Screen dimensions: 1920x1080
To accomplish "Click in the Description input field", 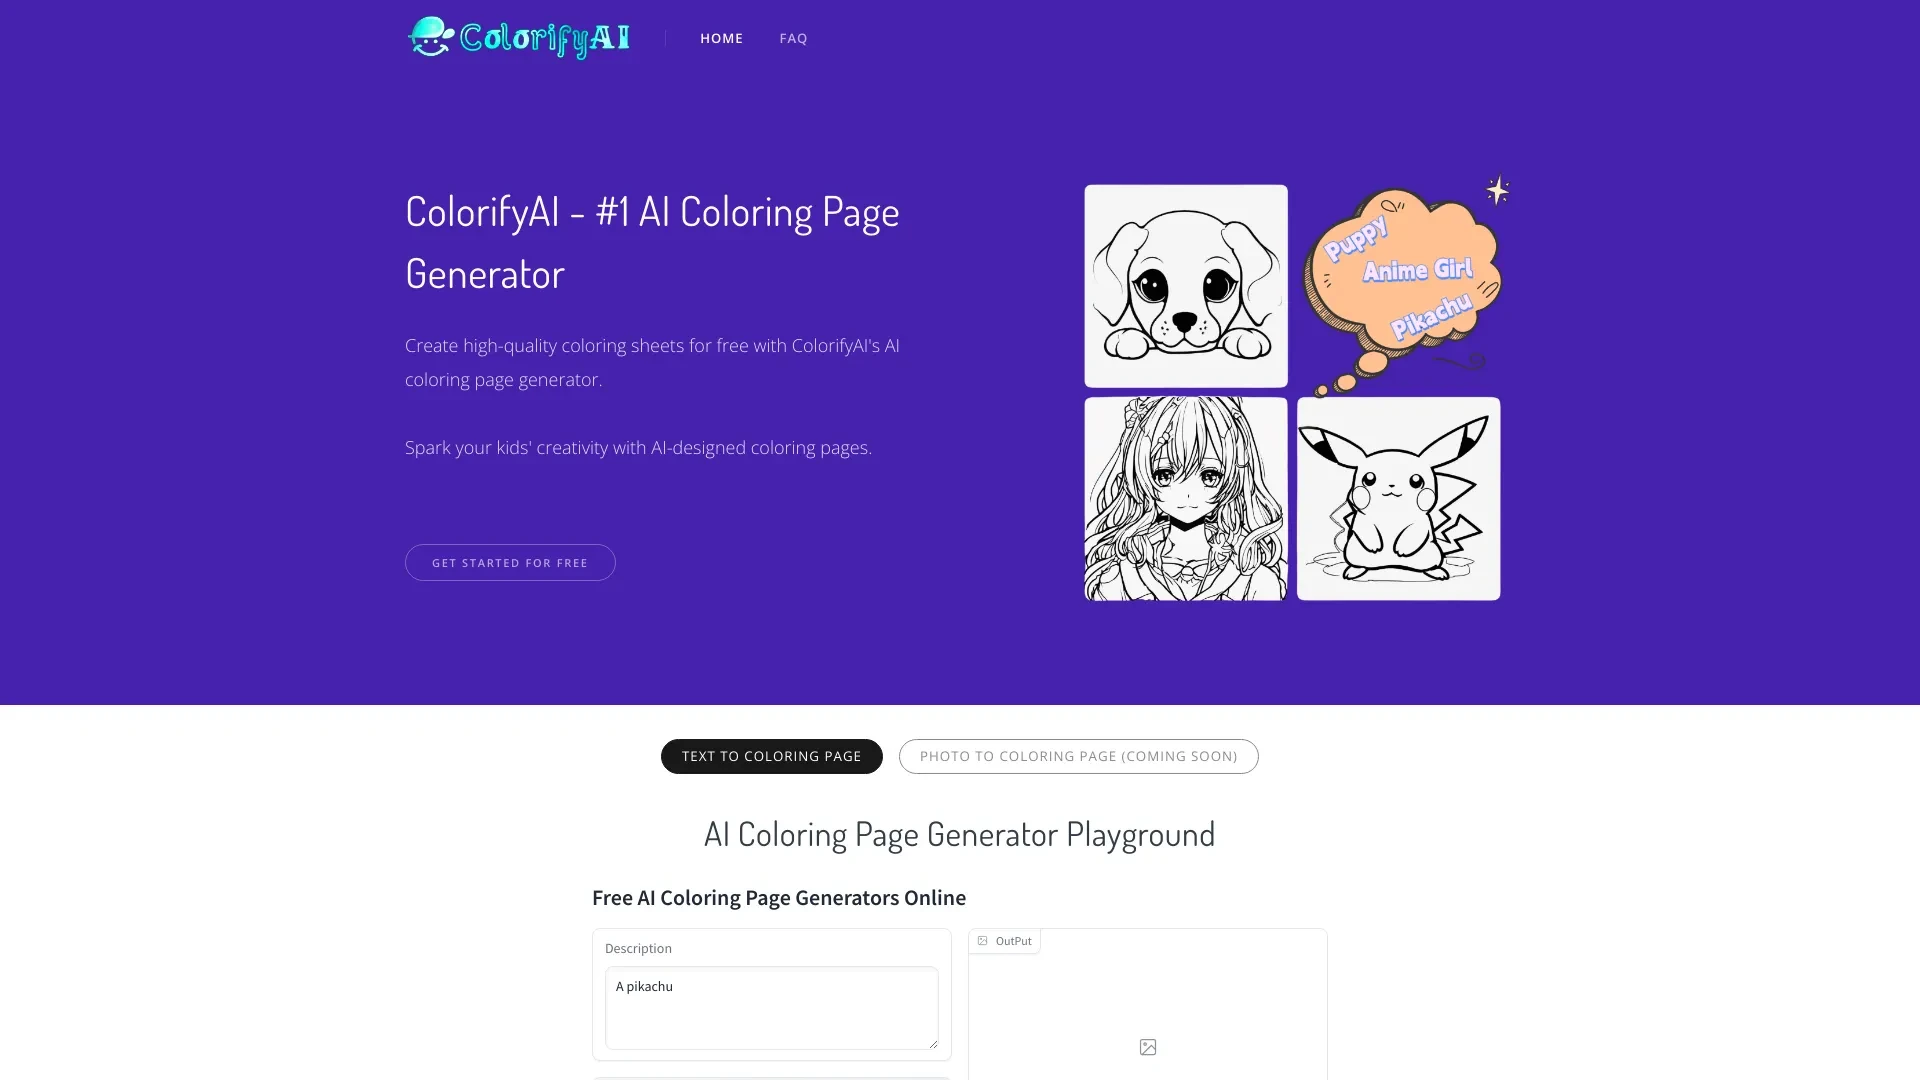I will pos(771,1006).
